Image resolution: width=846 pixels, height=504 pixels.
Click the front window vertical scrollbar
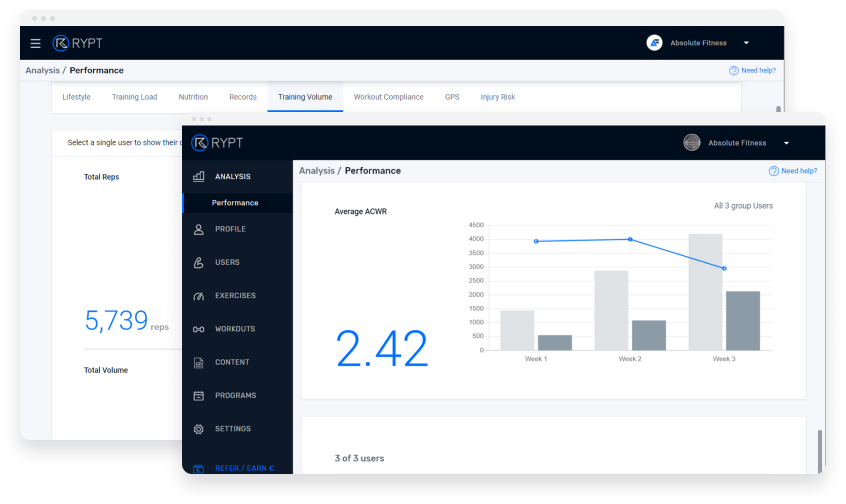click(x=820, y=450)
